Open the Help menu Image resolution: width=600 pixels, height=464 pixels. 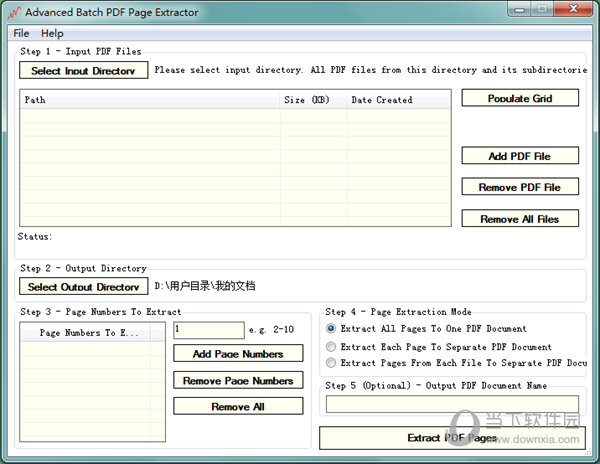[x=52, y=33]
